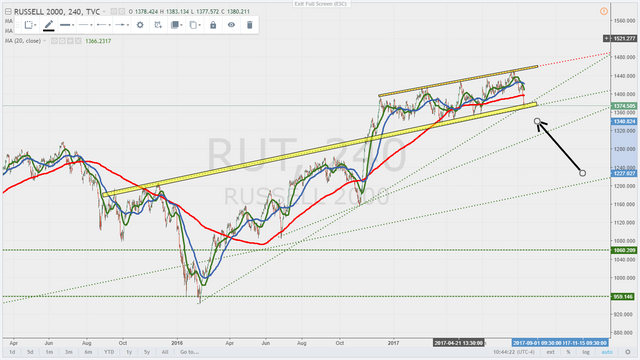Select the 1m time range
The image size is (640, 360).
(x=49, y=352)
